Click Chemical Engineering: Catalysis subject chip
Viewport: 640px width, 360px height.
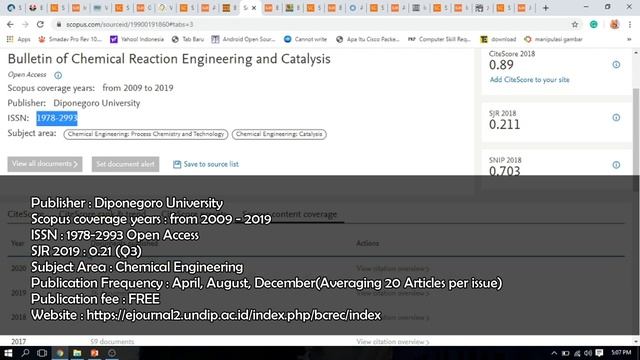click(x=279, y=134)
